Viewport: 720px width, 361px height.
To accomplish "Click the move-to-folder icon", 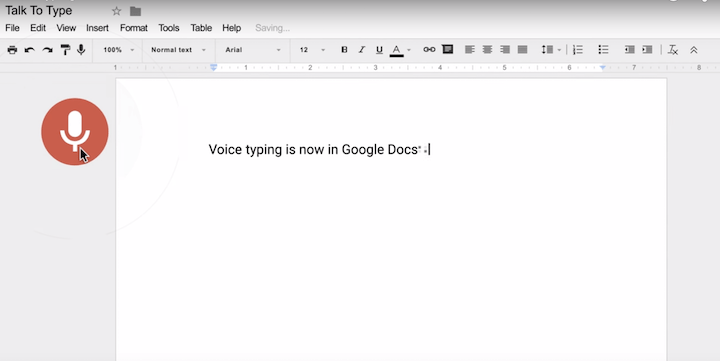I will tap(135, 11).
